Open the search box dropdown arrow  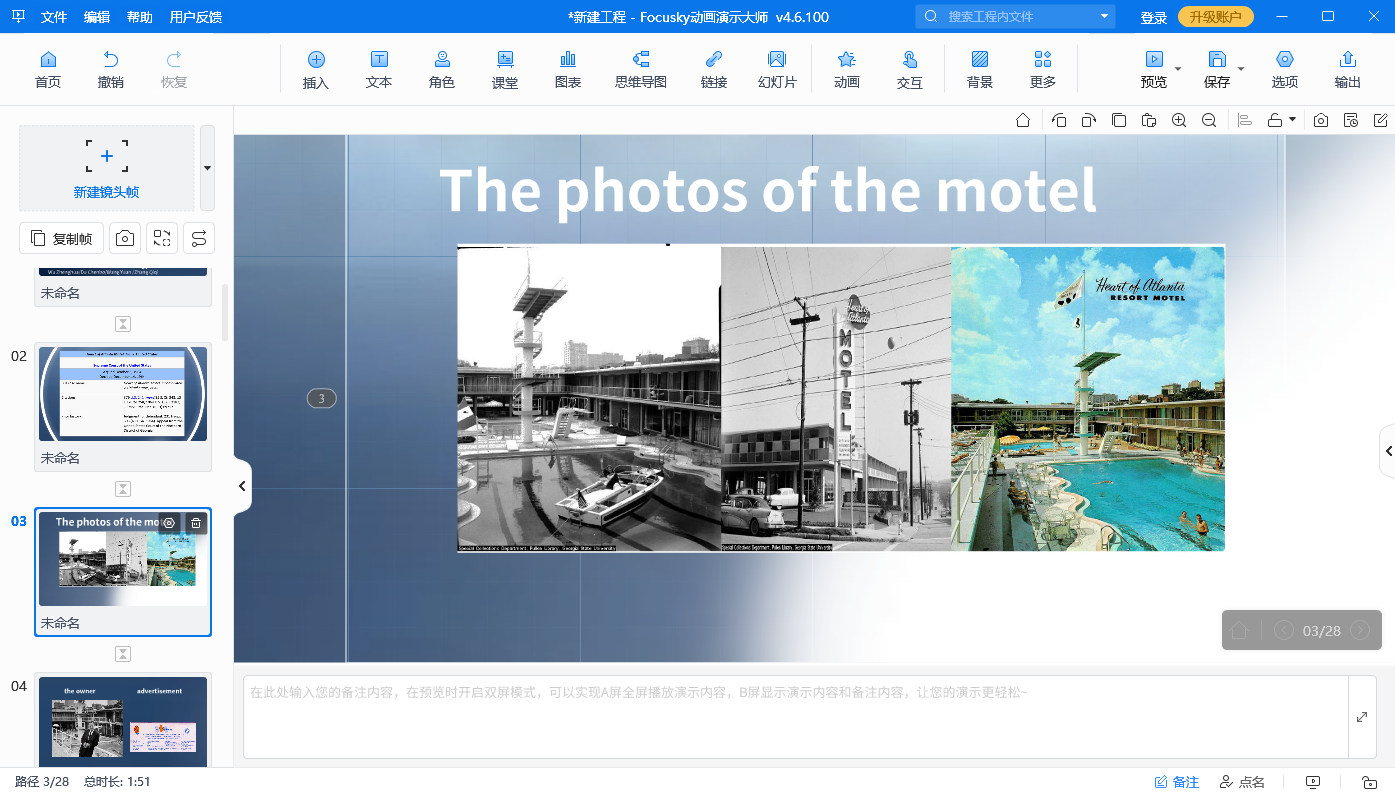click(x=1104, y=16)
